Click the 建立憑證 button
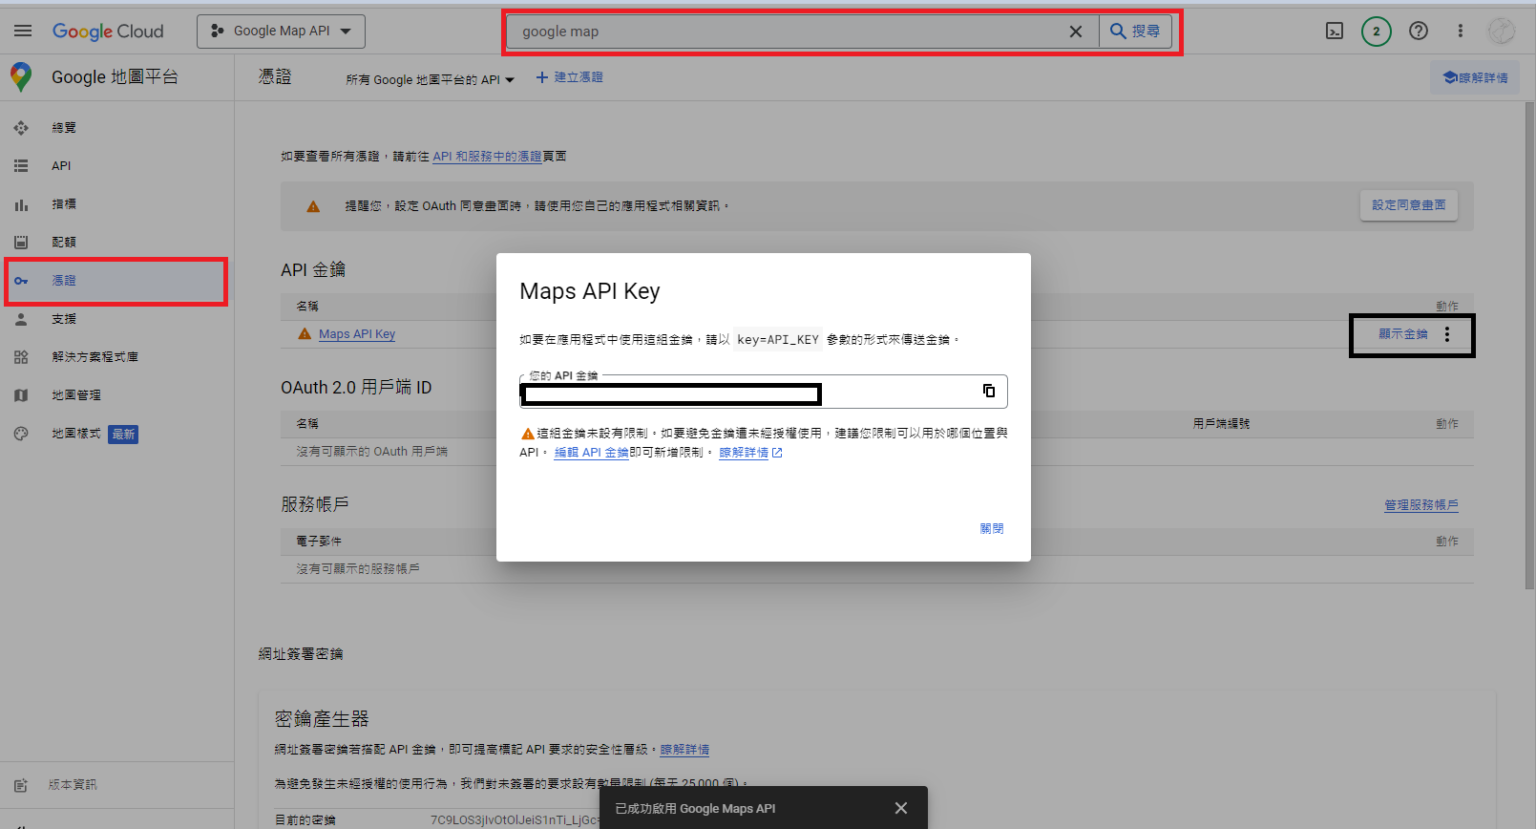 pyautogui.click(x=569, y=77)
